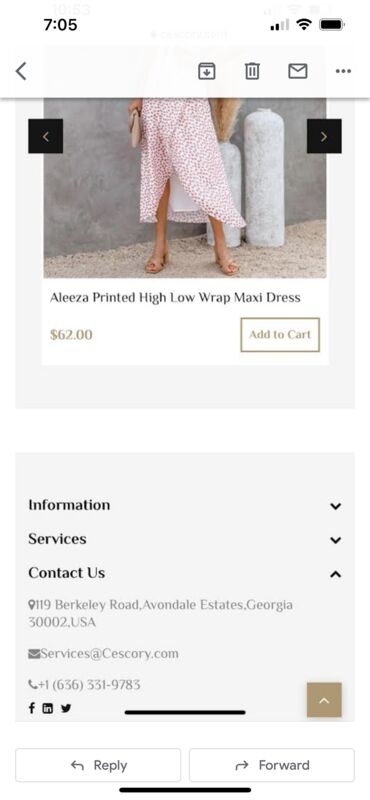
Task: Tap the gold scroll-to-top button
Action: coord(324,700)
